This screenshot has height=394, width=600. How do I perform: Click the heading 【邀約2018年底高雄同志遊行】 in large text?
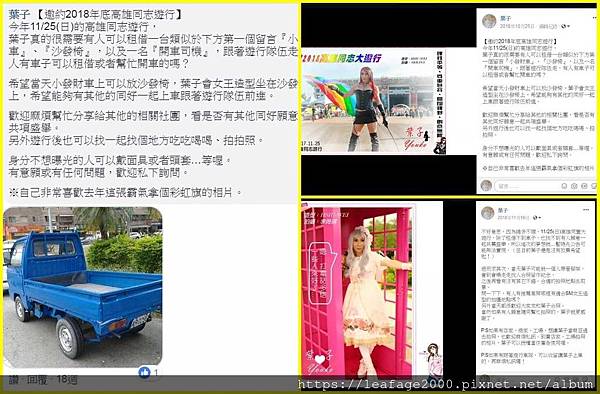(110, 15)
